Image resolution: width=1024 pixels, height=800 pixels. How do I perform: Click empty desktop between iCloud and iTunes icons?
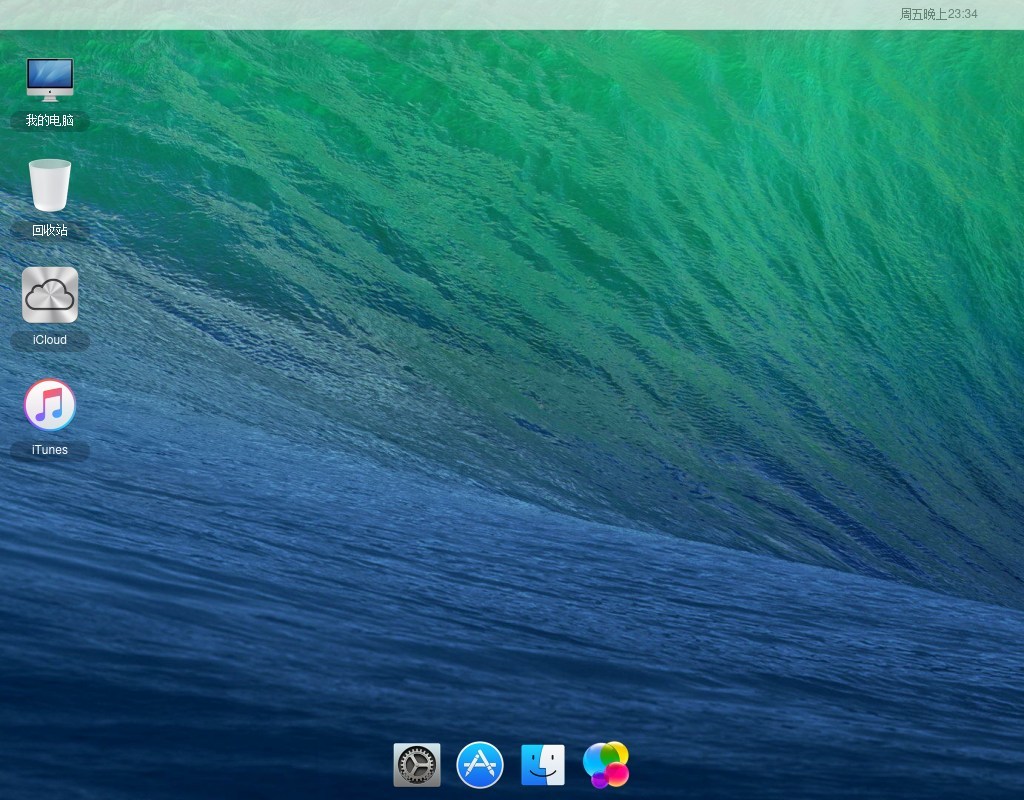(50, 364)
